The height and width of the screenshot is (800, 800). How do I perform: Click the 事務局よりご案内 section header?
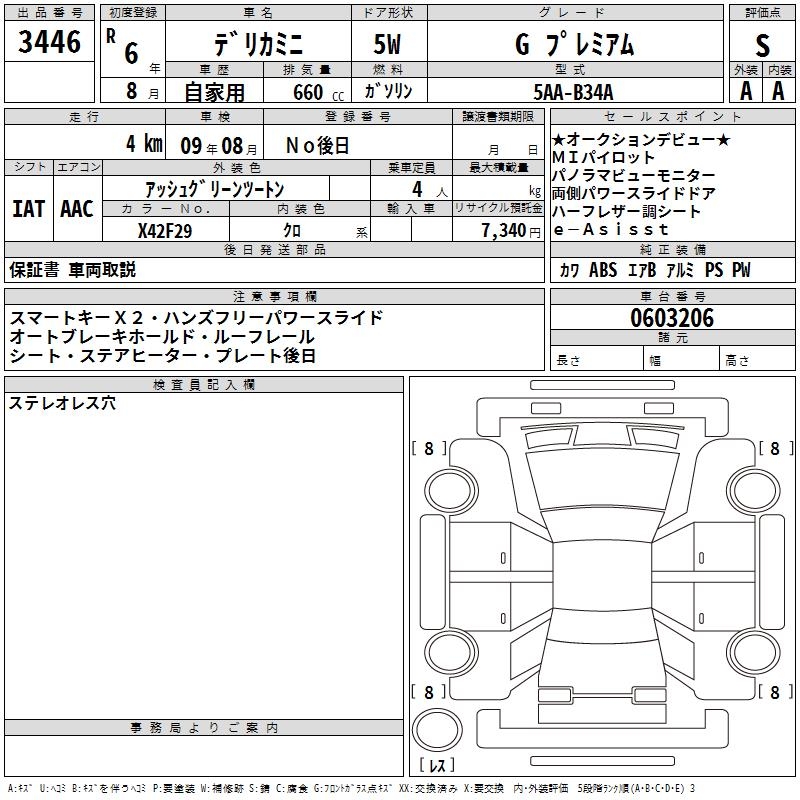[204, 728]
